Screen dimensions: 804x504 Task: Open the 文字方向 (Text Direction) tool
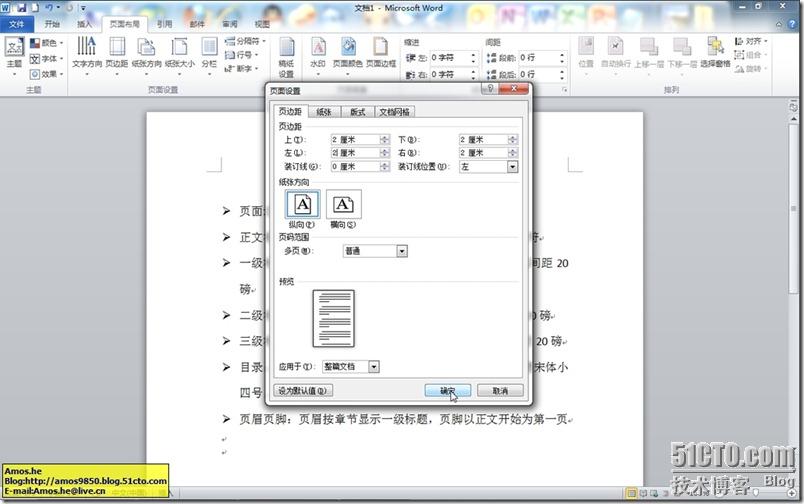pos(87,53)
